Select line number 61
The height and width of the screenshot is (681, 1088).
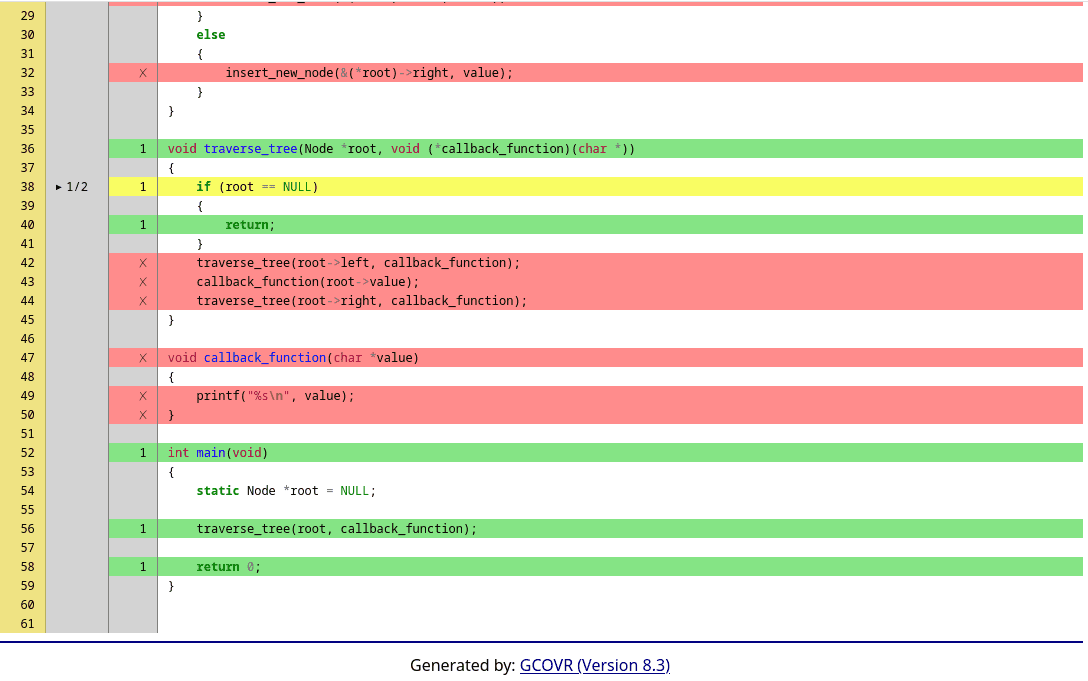click(27, 623)
